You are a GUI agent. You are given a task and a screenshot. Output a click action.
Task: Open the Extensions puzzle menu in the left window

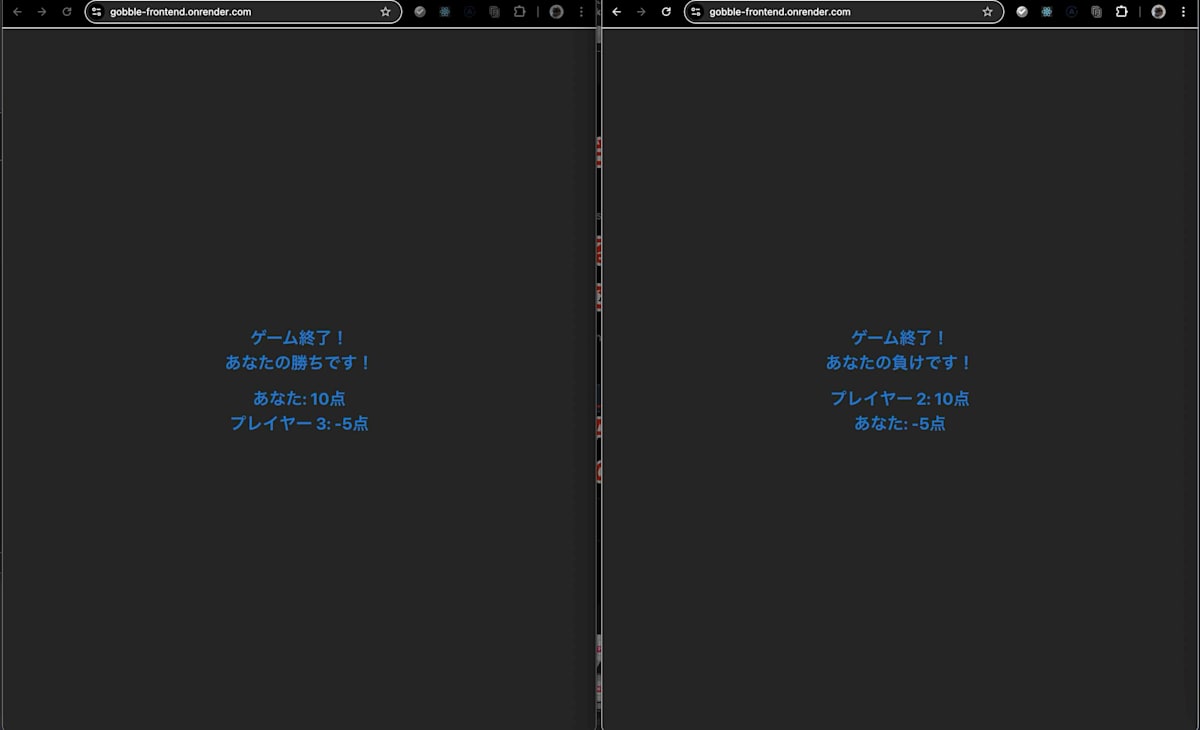tap(519, 12)
